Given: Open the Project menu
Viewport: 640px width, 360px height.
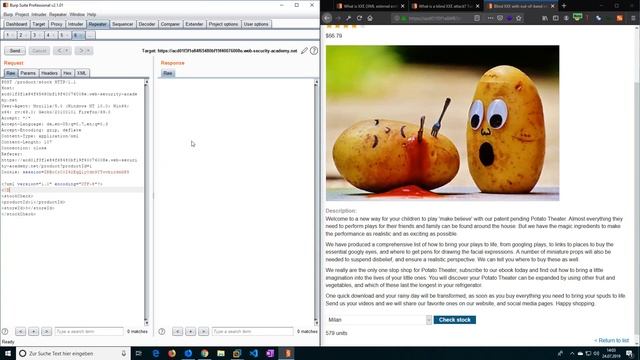Looking at the screenshot, I should coord(22,14).
